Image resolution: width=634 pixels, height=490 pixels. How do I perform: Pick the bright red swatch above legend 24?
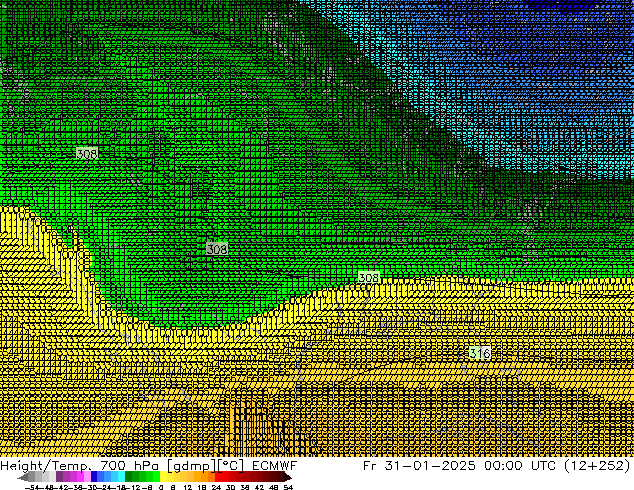pos(218,477)
